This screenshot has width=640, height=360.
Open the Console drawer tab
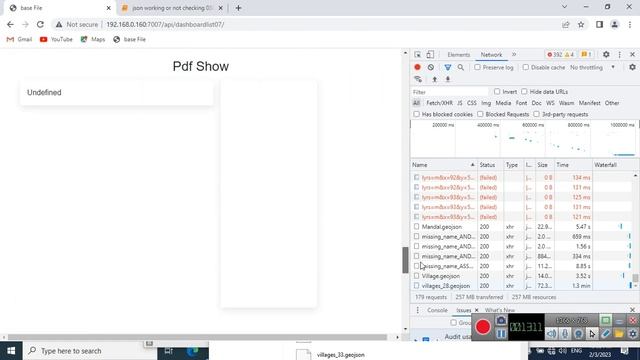(437, 310)
